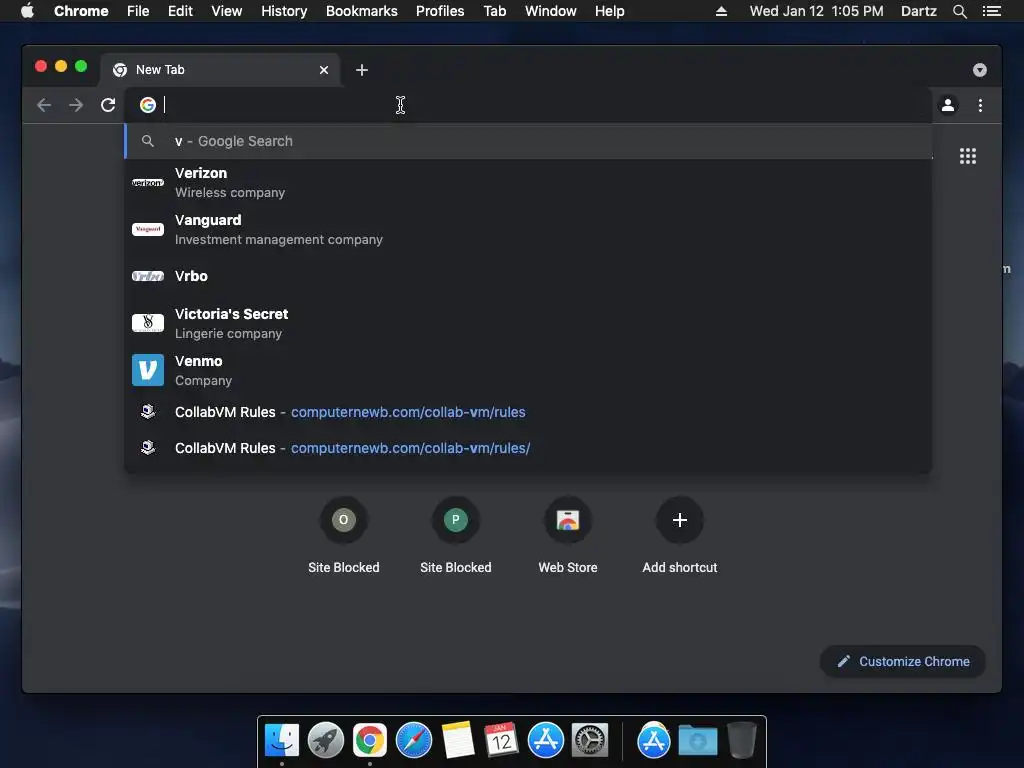Open the History menu
The image size is (1024, 768).
[x=284, y=11]
